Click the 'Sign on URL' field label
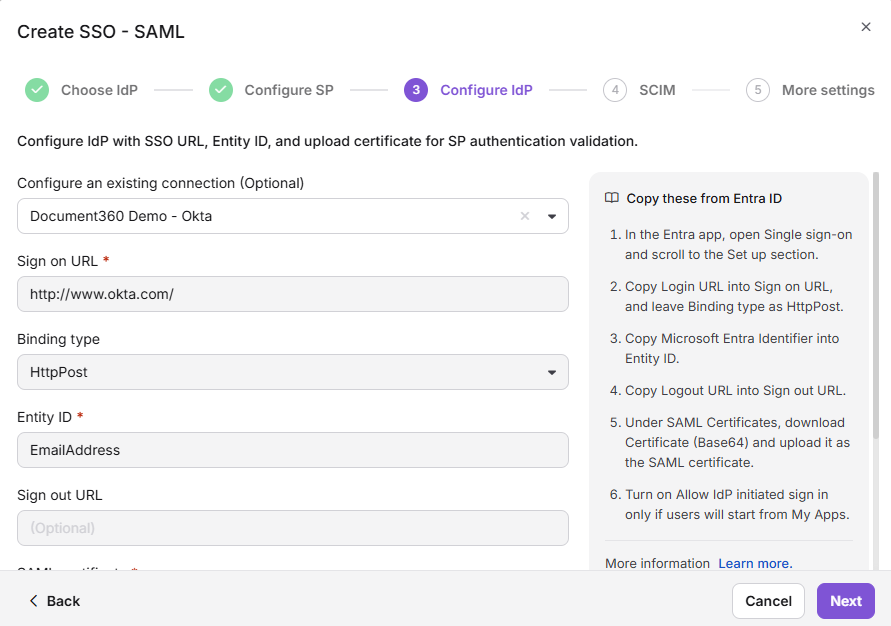Screen dimensions: 891x626 point(57,261)
